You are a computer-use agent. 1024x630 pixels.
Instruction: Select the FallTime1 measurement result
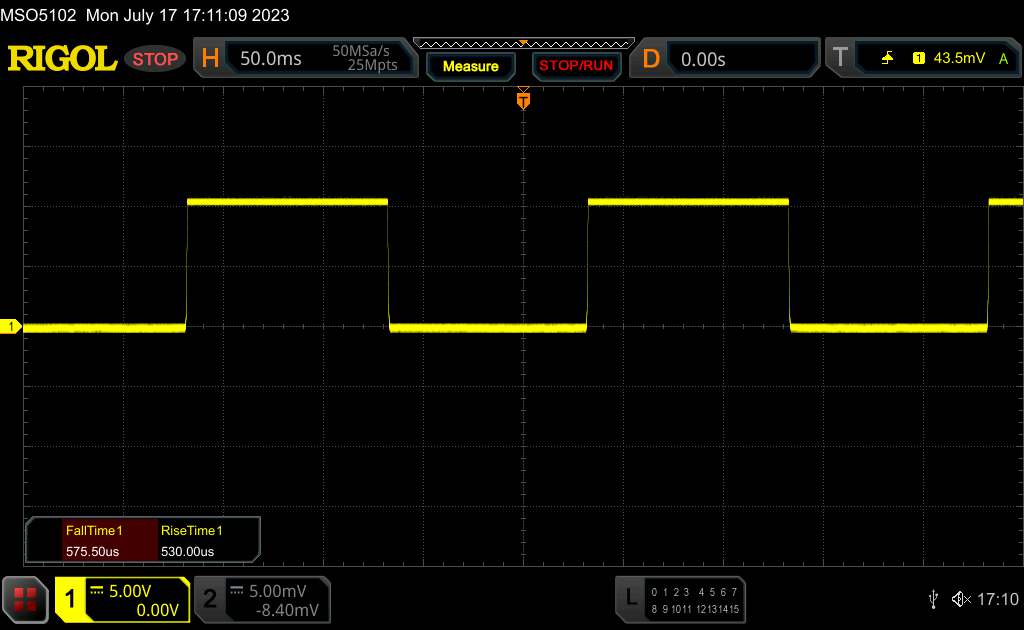click(92, 540)
